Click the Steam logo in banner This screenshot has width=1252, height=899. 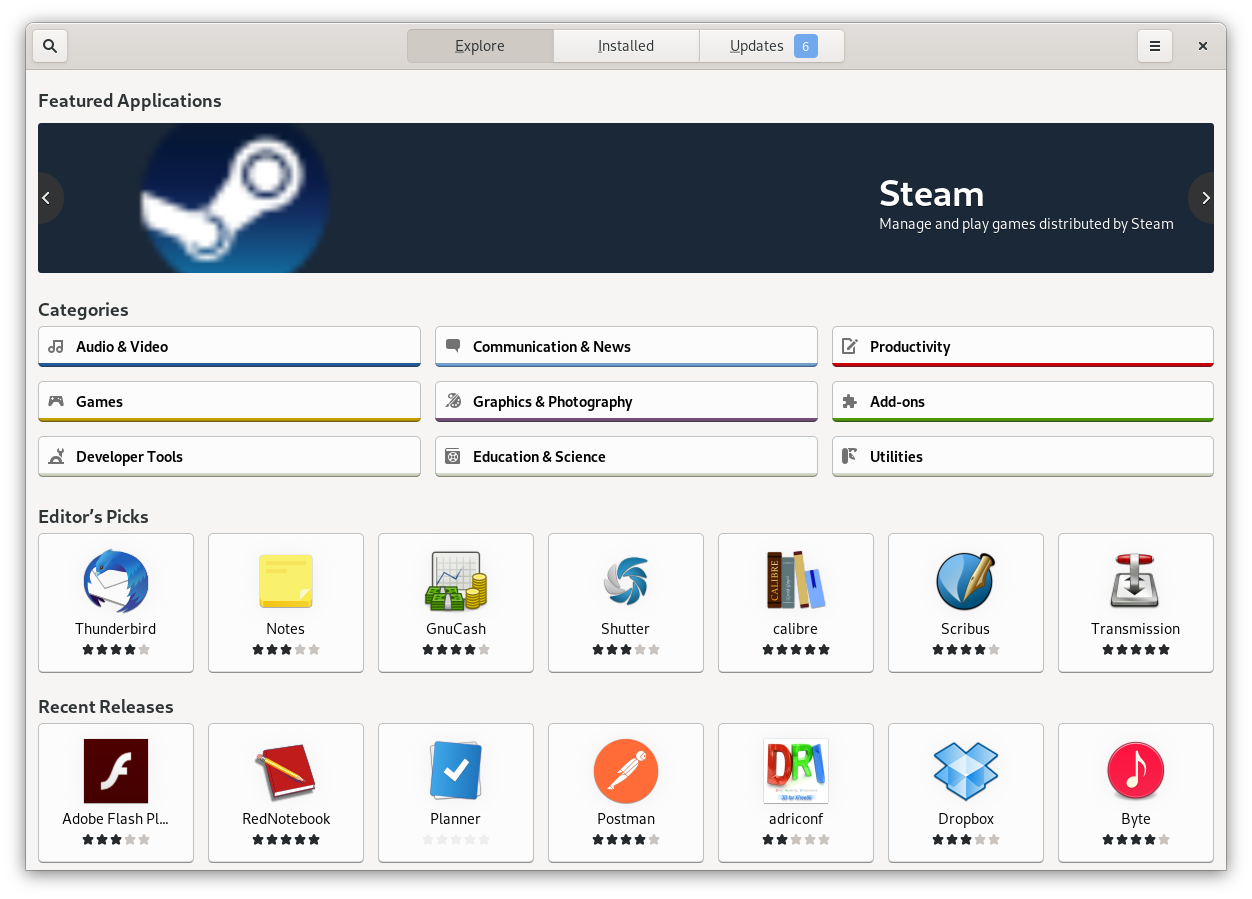coord(234,198)
